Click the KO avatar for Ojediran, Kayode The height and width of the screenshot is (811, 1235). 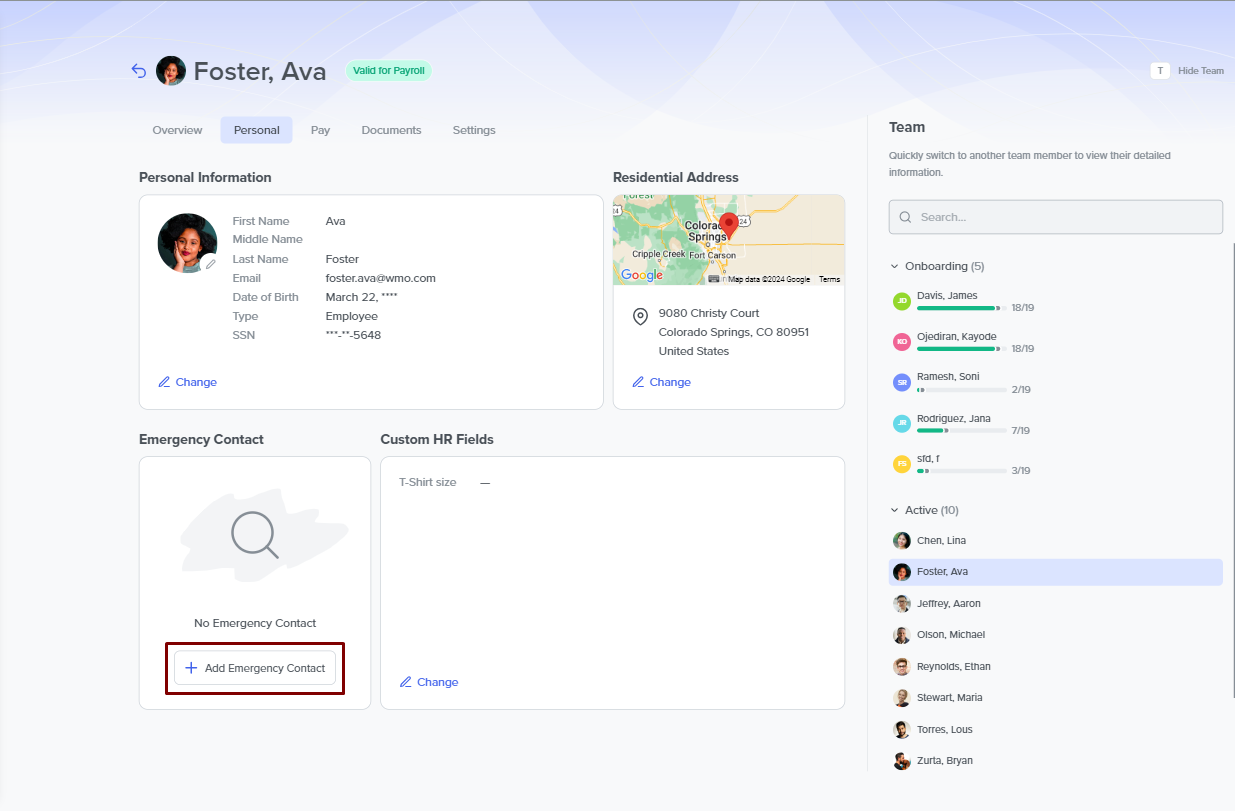[901, 342]
